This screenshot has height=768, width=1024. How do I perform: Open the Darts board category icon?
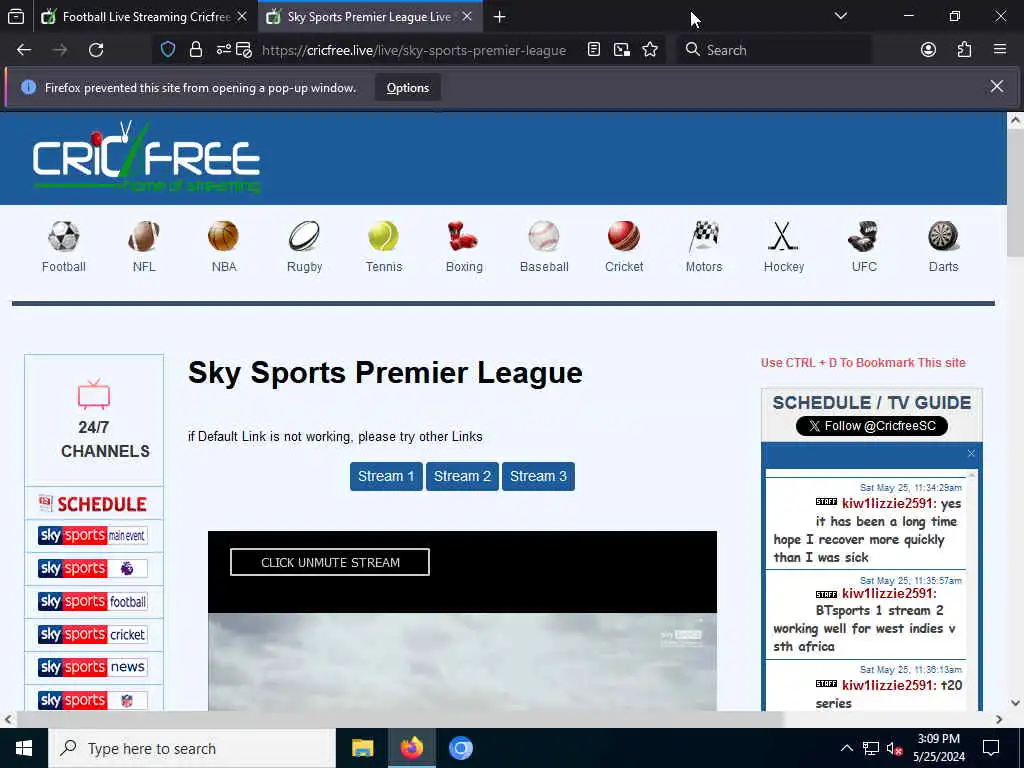[943, 236]
